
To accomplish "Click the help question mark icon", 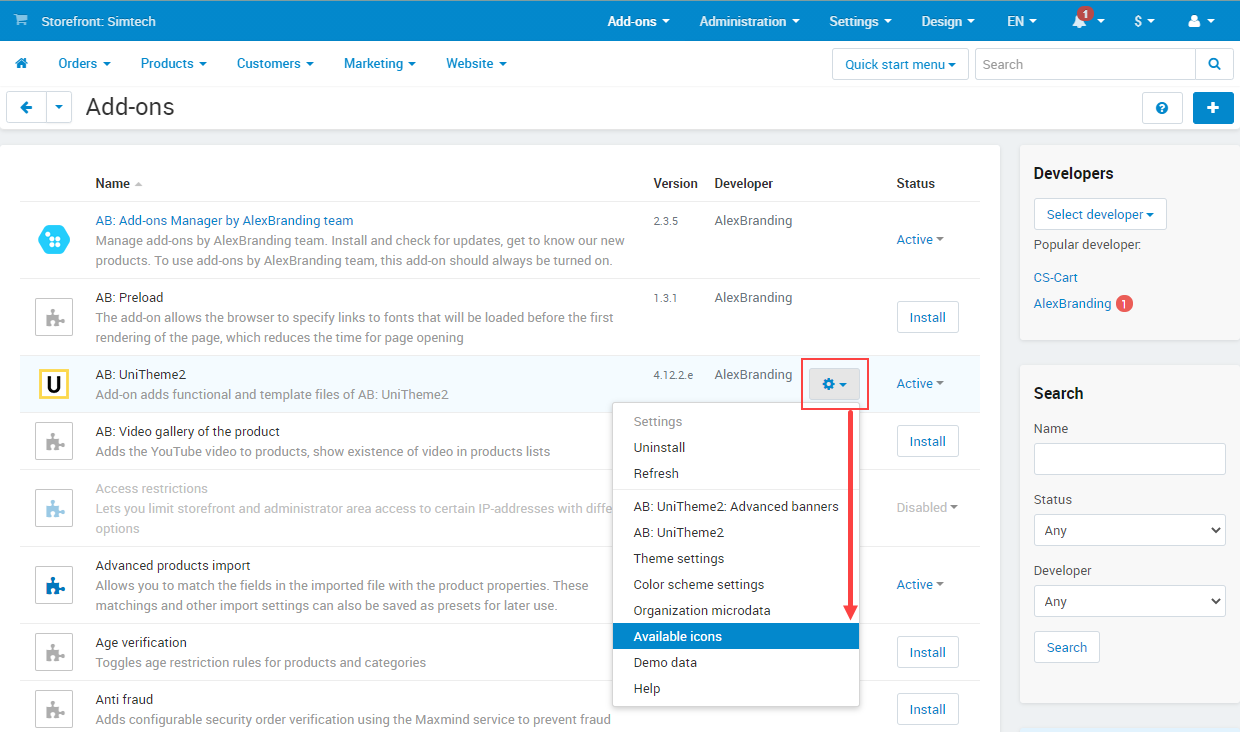I will coord(1162,108).
